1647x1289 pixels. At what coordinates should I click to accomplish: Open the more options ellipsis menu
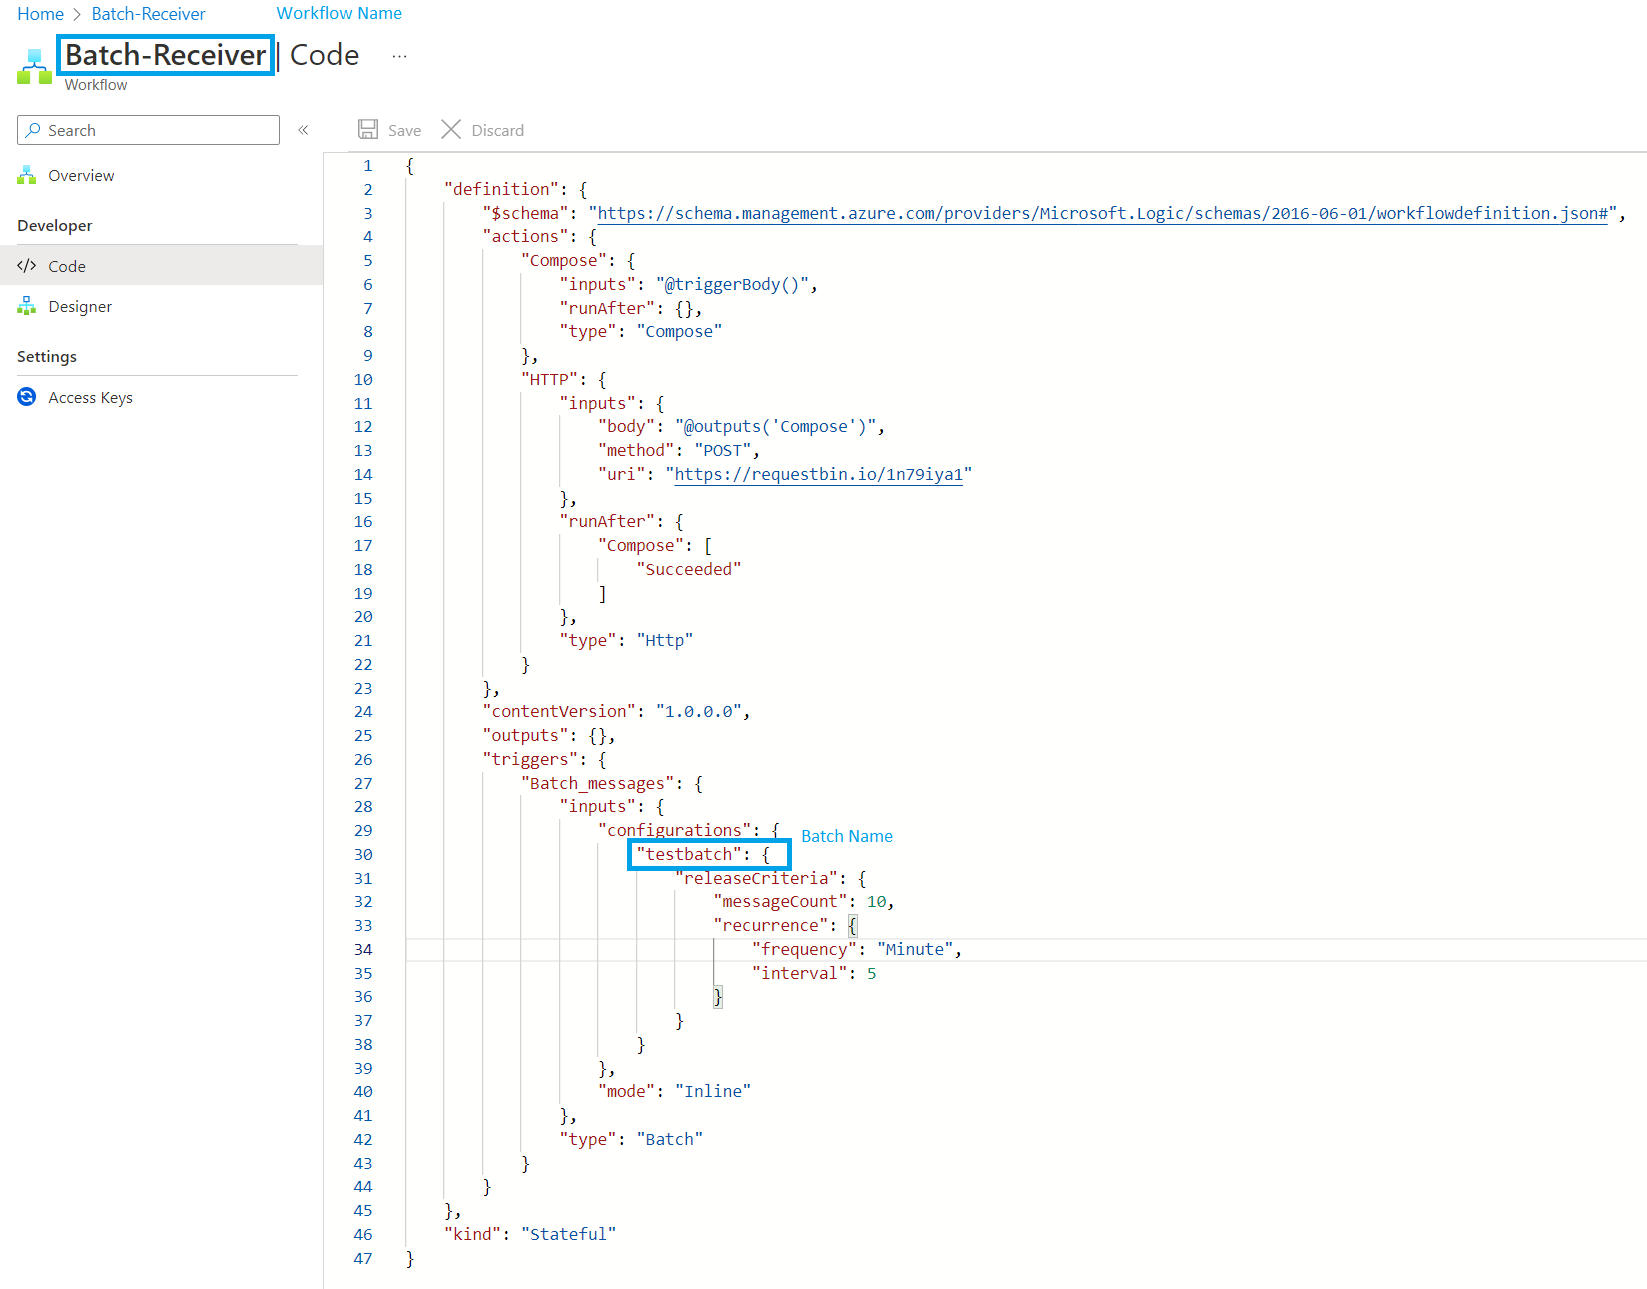pos(400,56)
